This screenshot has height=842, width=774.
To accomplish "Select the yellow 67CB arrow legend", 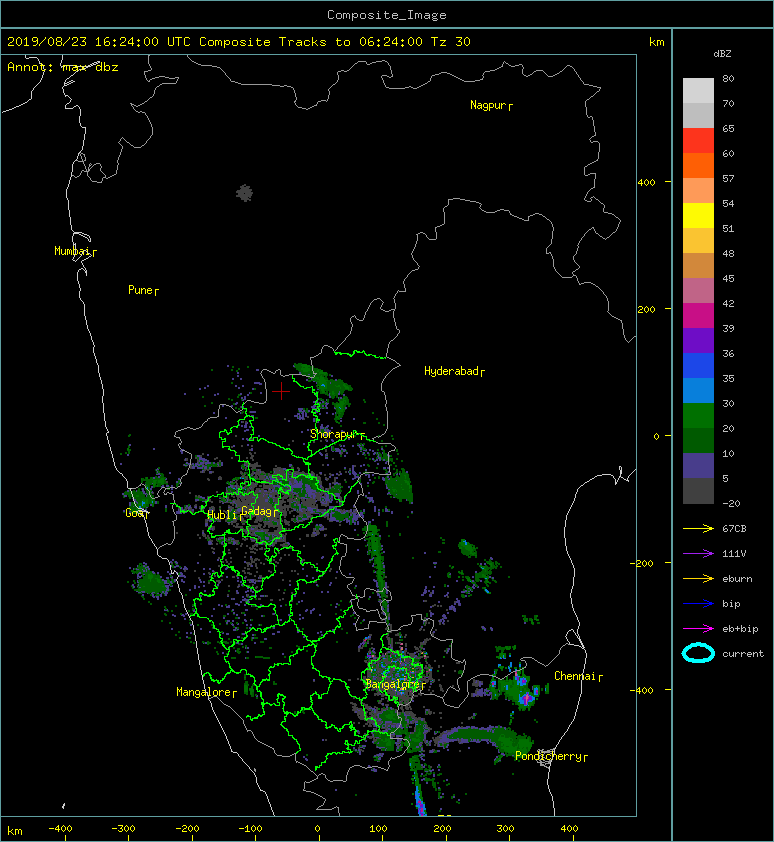I will pyautogui.click(x=698, y=528).
